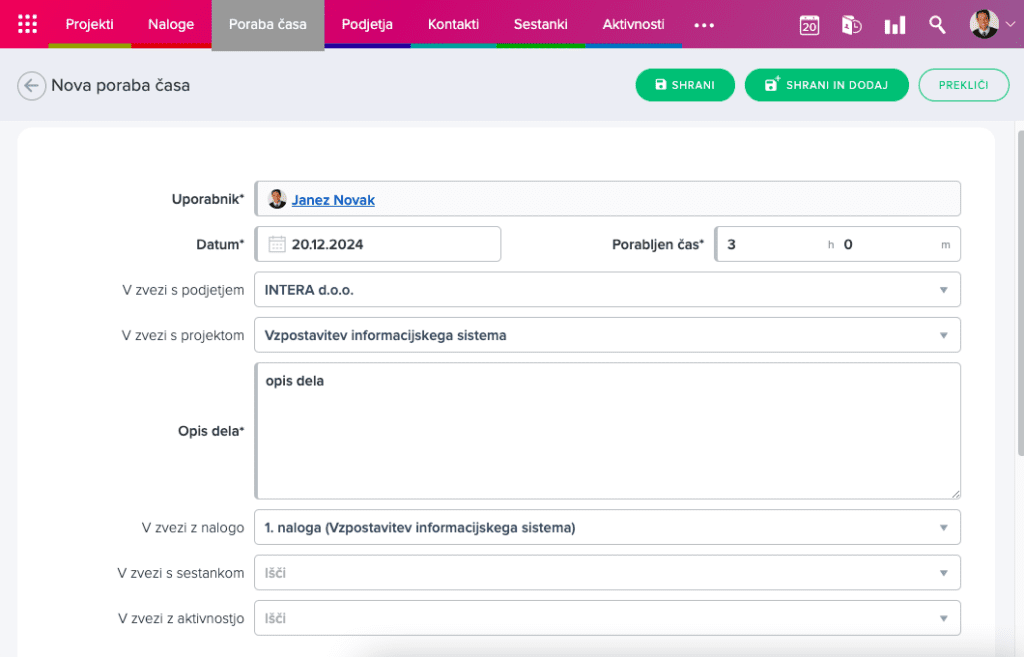Click the contact history clock icon
This screenshot has height=657, width=1024.
click(x=852, y=25)
